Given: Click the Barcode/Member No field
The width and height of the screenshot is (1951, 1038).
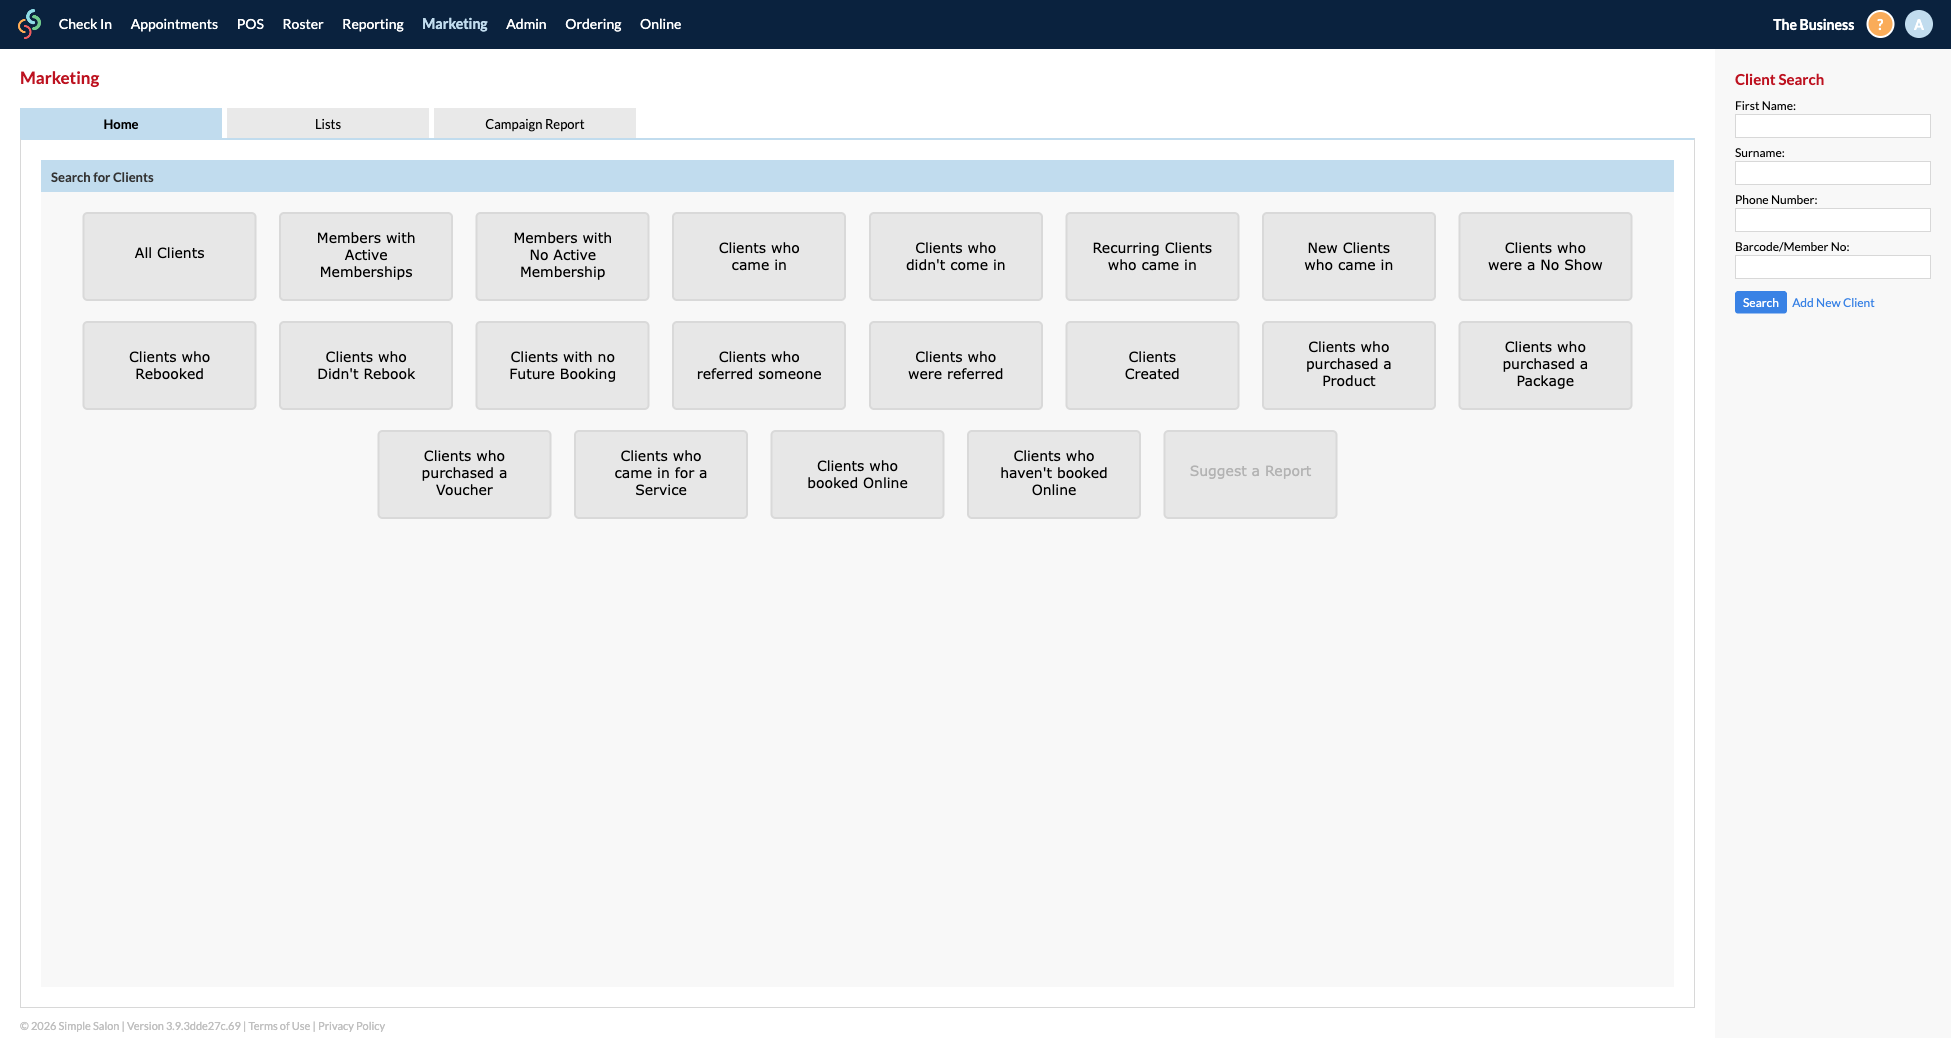Looking at the screenshot, I should [1832, 266].
